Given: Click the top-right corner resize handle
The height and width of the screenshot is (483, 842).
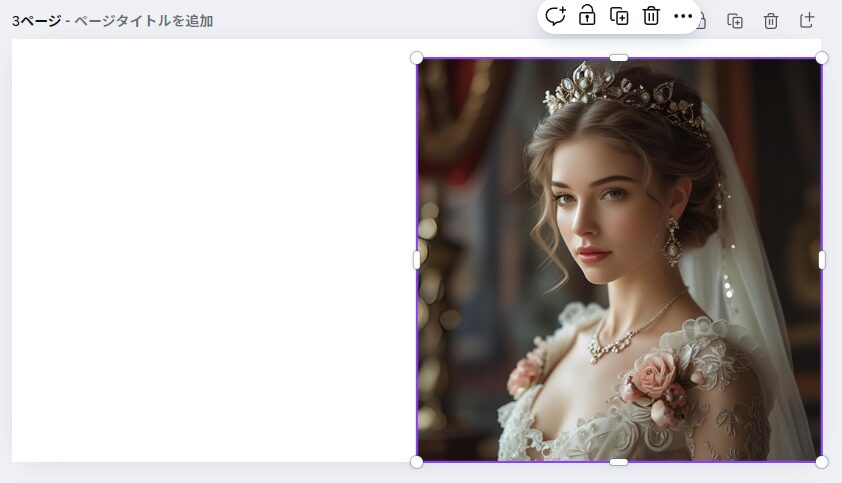Looking at the screenshot, I should point(822,57).
